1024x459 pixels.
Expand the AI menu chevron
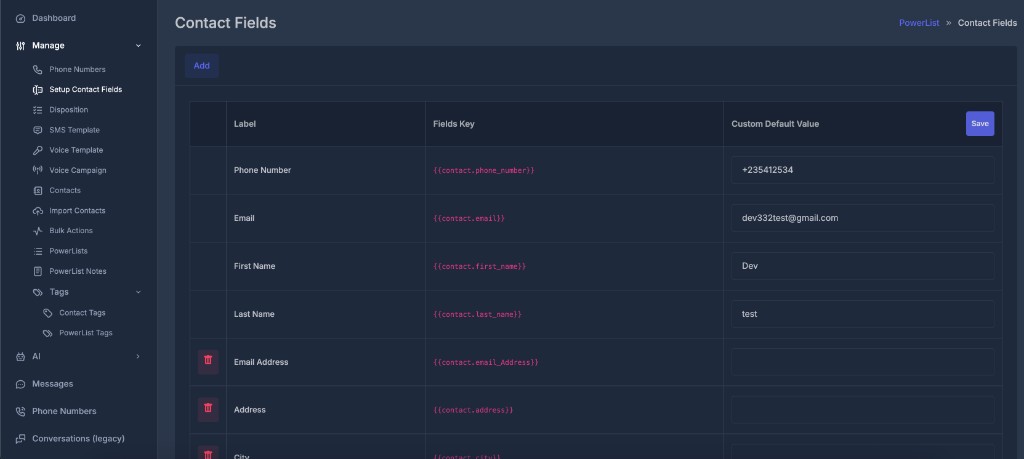[x=138, y=356]
